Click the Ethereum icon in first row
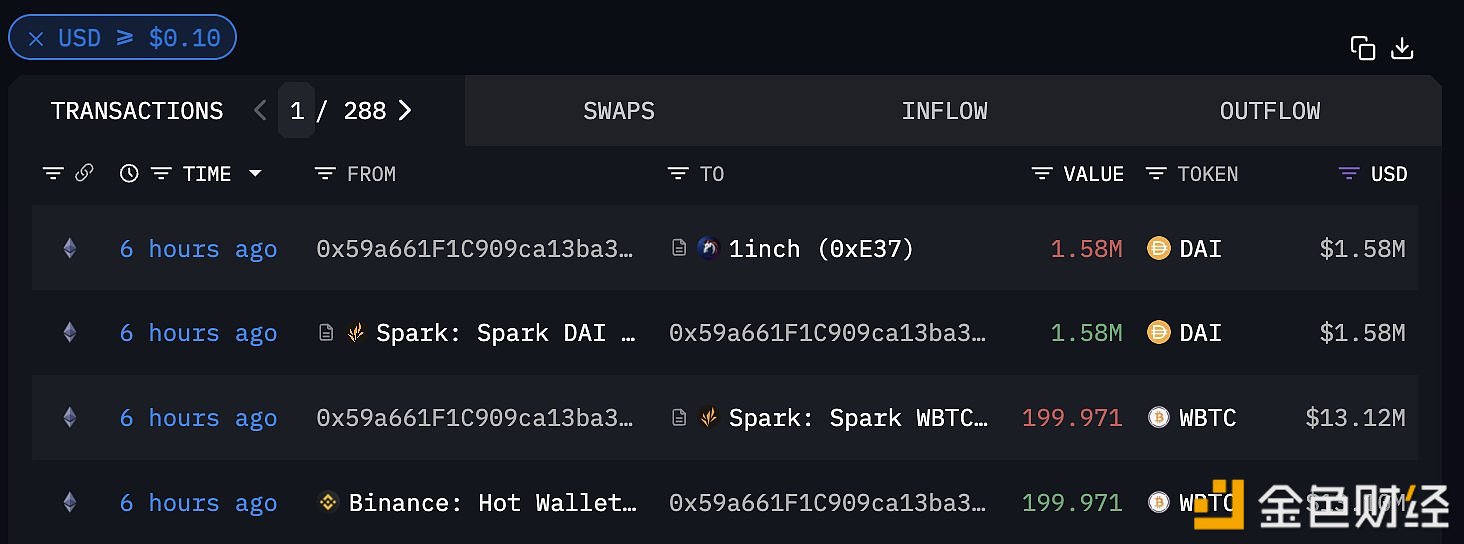Image resolution: width=1464 pixels, height=544 pixels. click(69, 249)
